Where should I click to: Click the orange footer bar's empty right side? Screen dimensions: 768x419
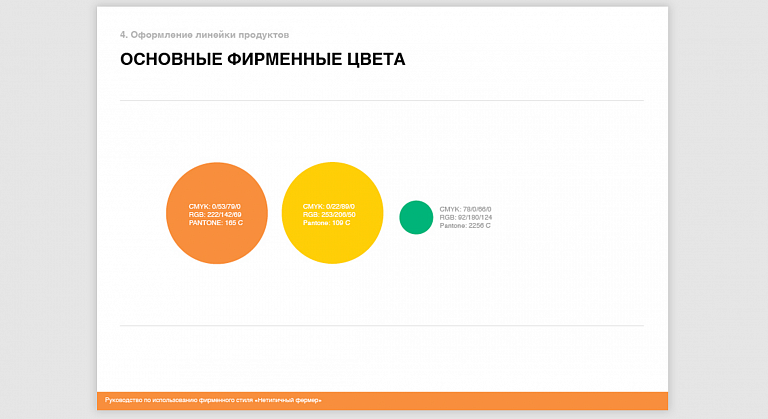point(495,401)
